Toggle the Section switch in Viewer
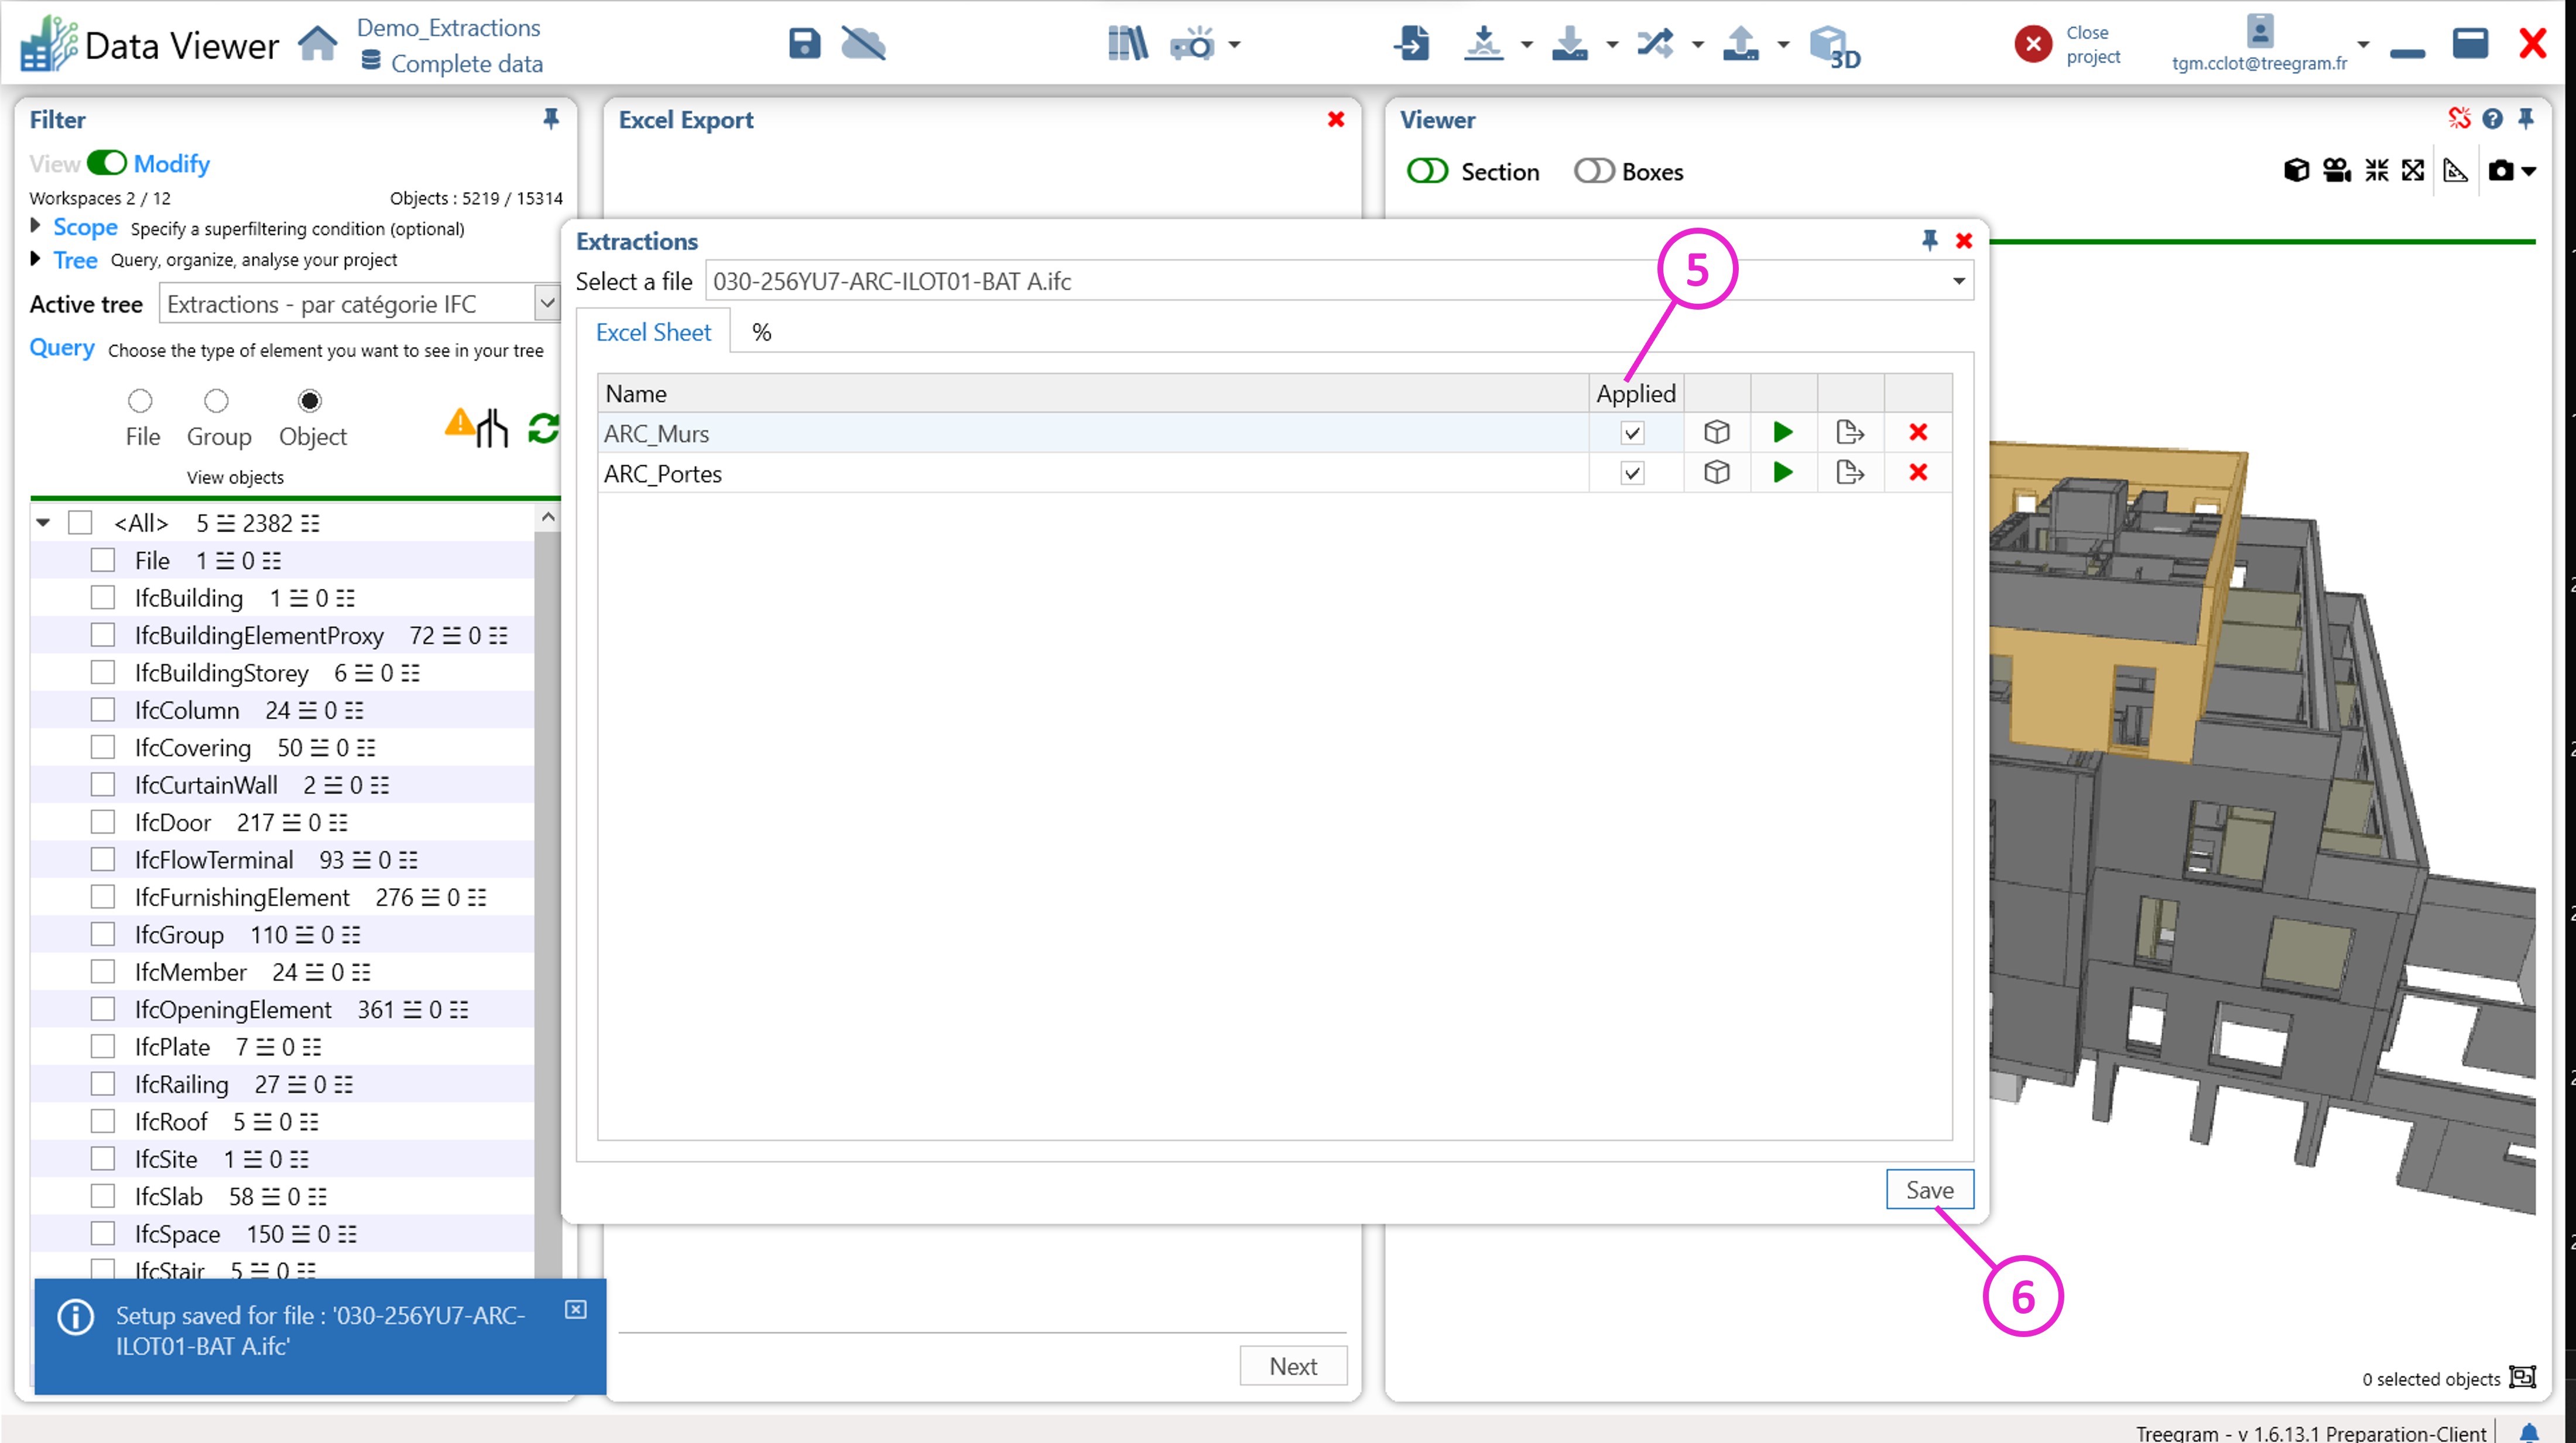Screen dimensions: 2576x1443 point(1427,171)
